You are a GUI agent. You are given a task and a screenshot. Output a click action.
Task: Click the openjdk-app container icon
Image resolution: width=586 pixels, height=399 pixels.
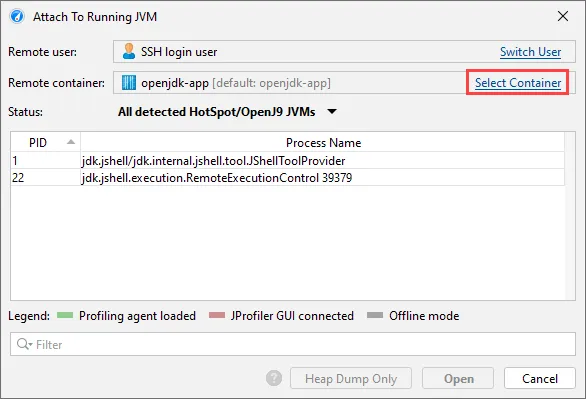pos(129,83)
